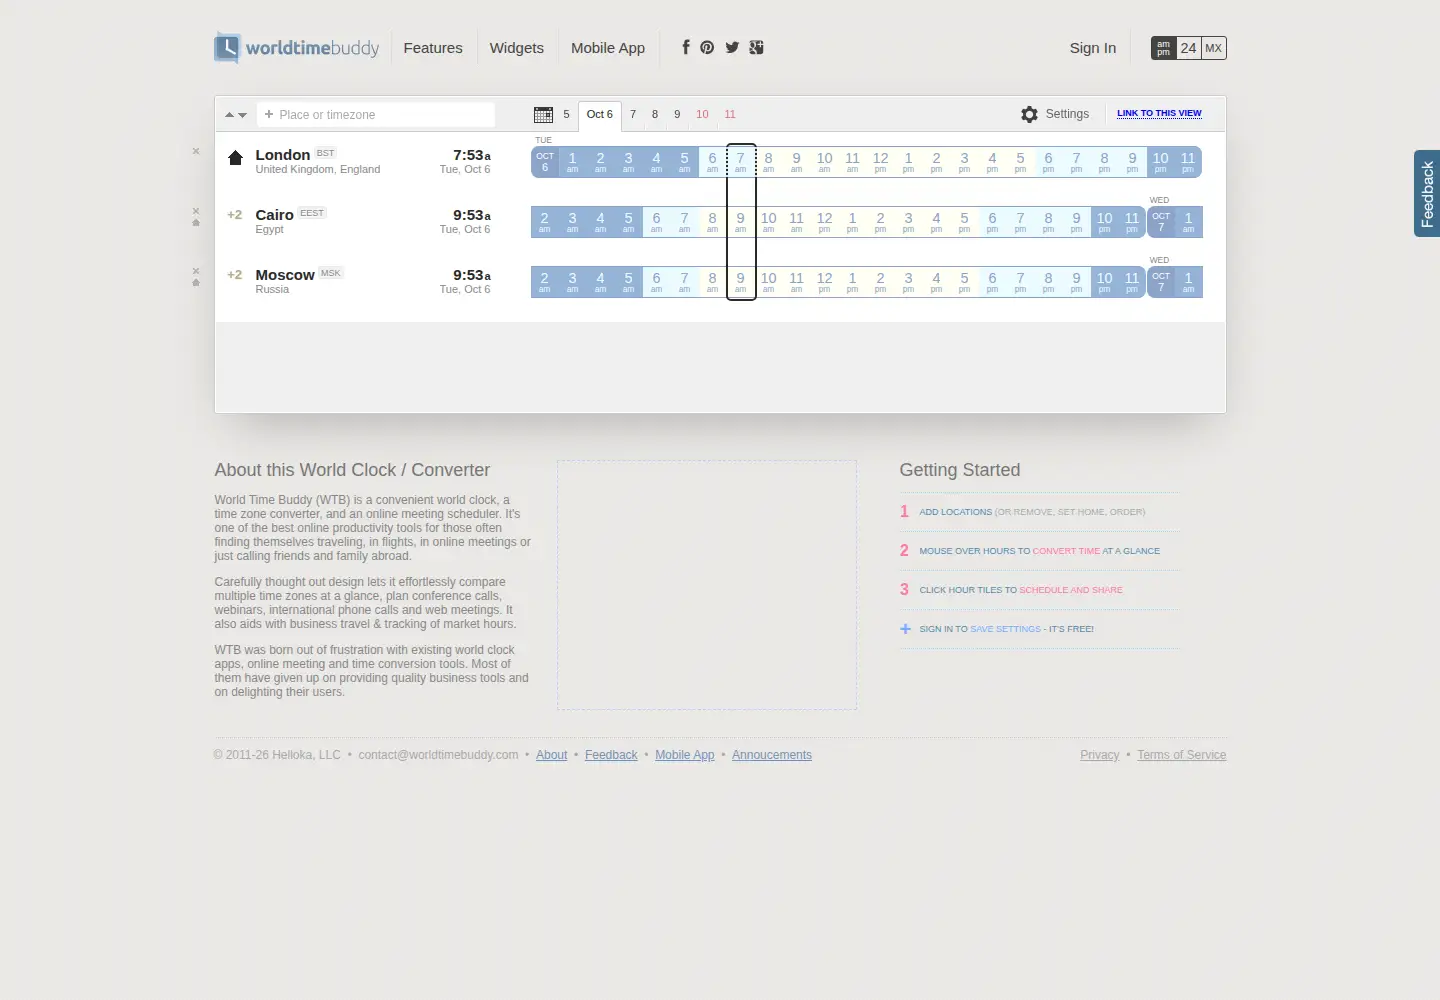Viewport: 1440px width, 1000px height.
Task: Open LINK TO THIS VIEW
Action: (x=1159, y=113)
